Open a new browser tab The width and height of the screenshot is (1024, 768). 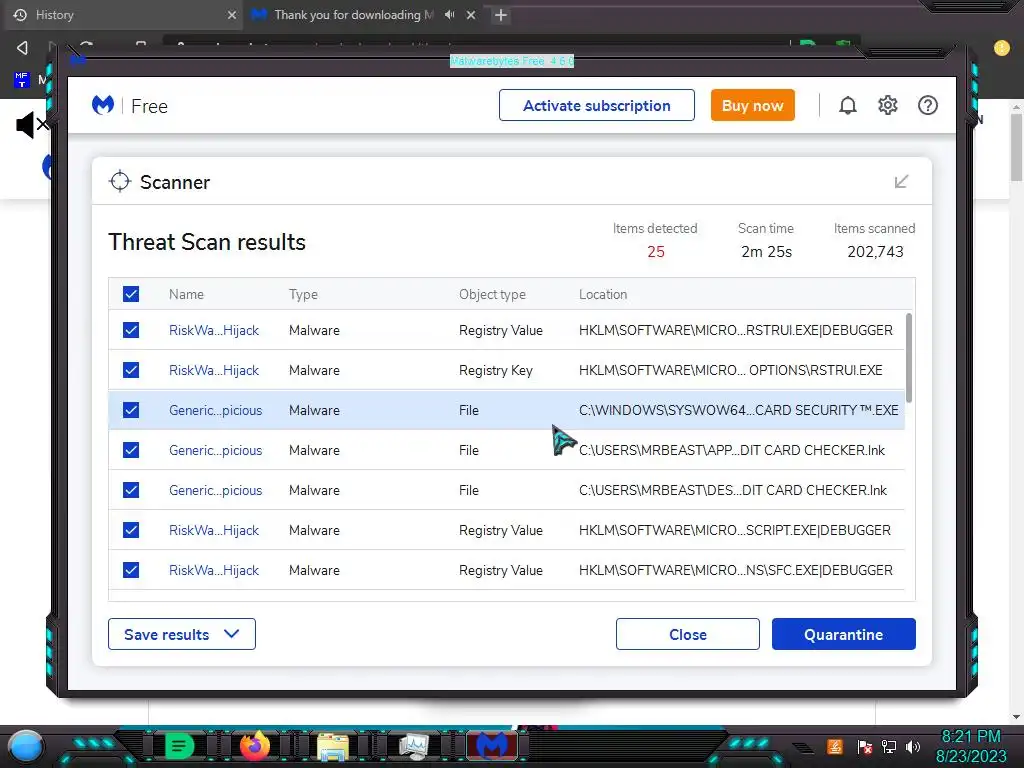pyautogui.click(x=501, y=15)
